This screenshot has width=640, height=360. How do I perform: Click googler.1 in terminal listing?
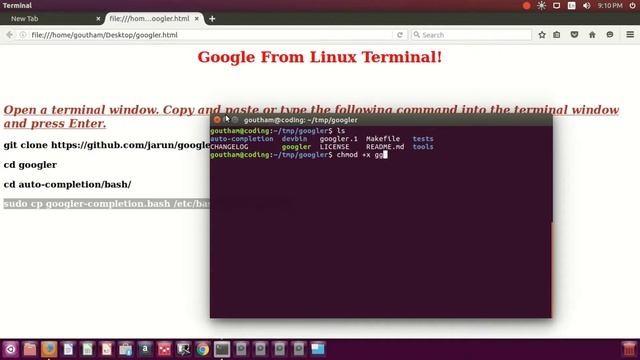(x=338, y=139)
